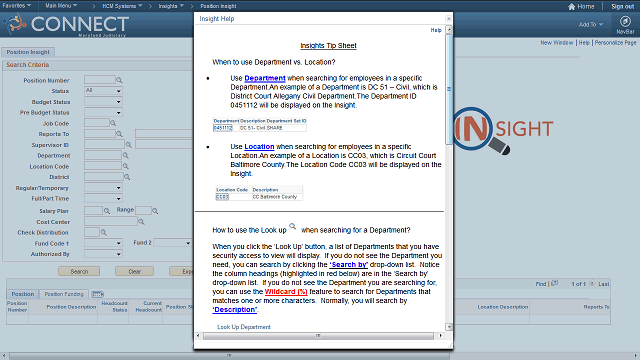640x360 pixels.
Task: Open Position Number lookup magnifier
Action: [119, 80]
